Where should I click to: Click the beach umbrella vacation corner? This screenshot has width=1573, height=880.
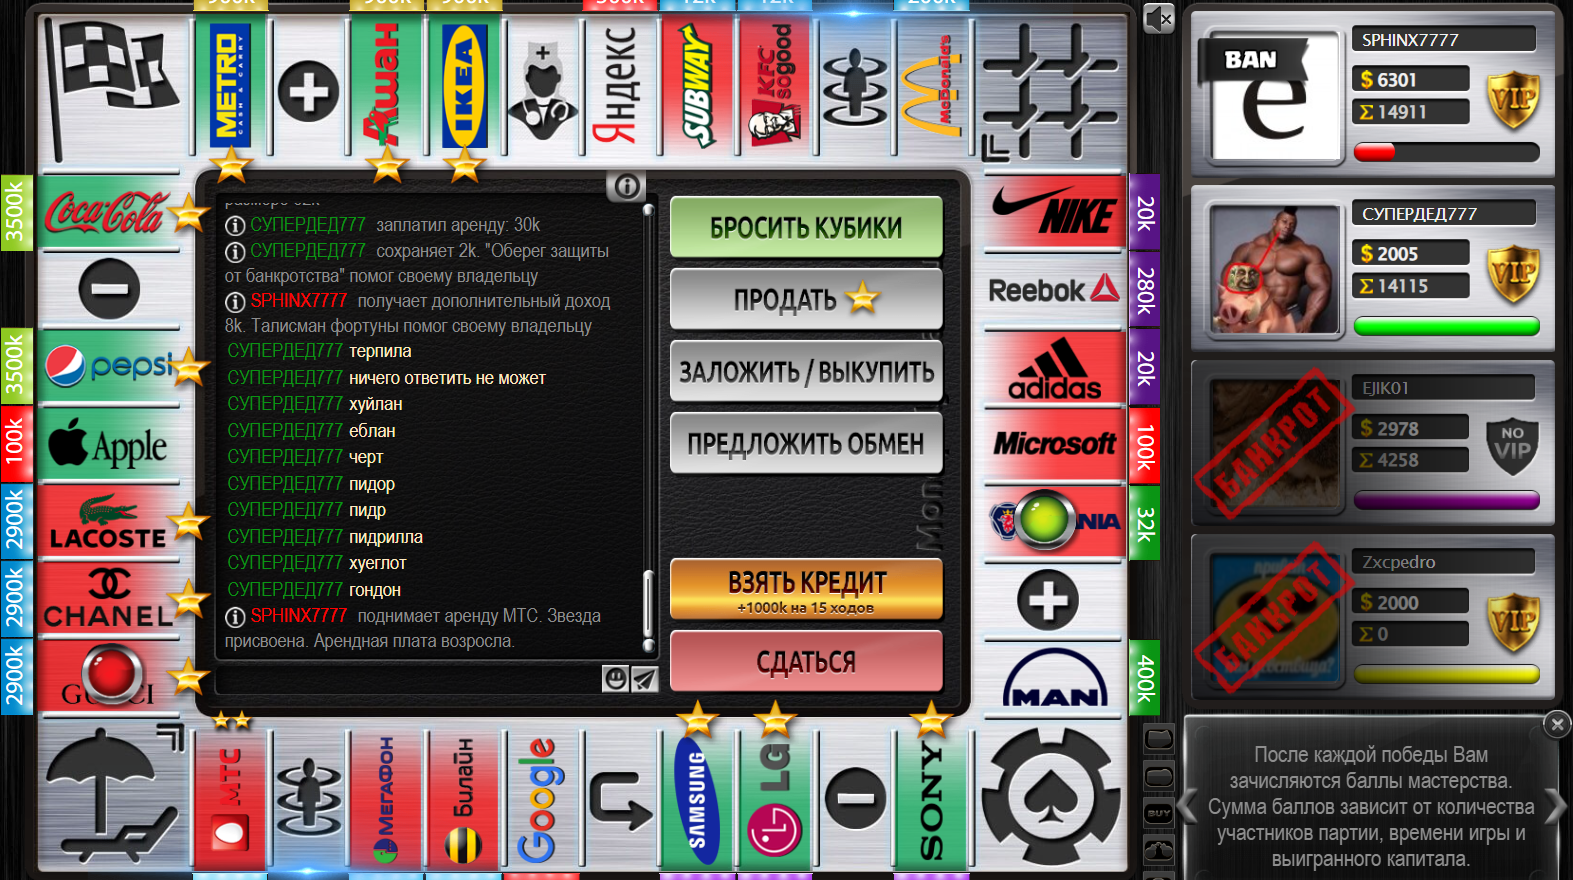tap(112, 797)
